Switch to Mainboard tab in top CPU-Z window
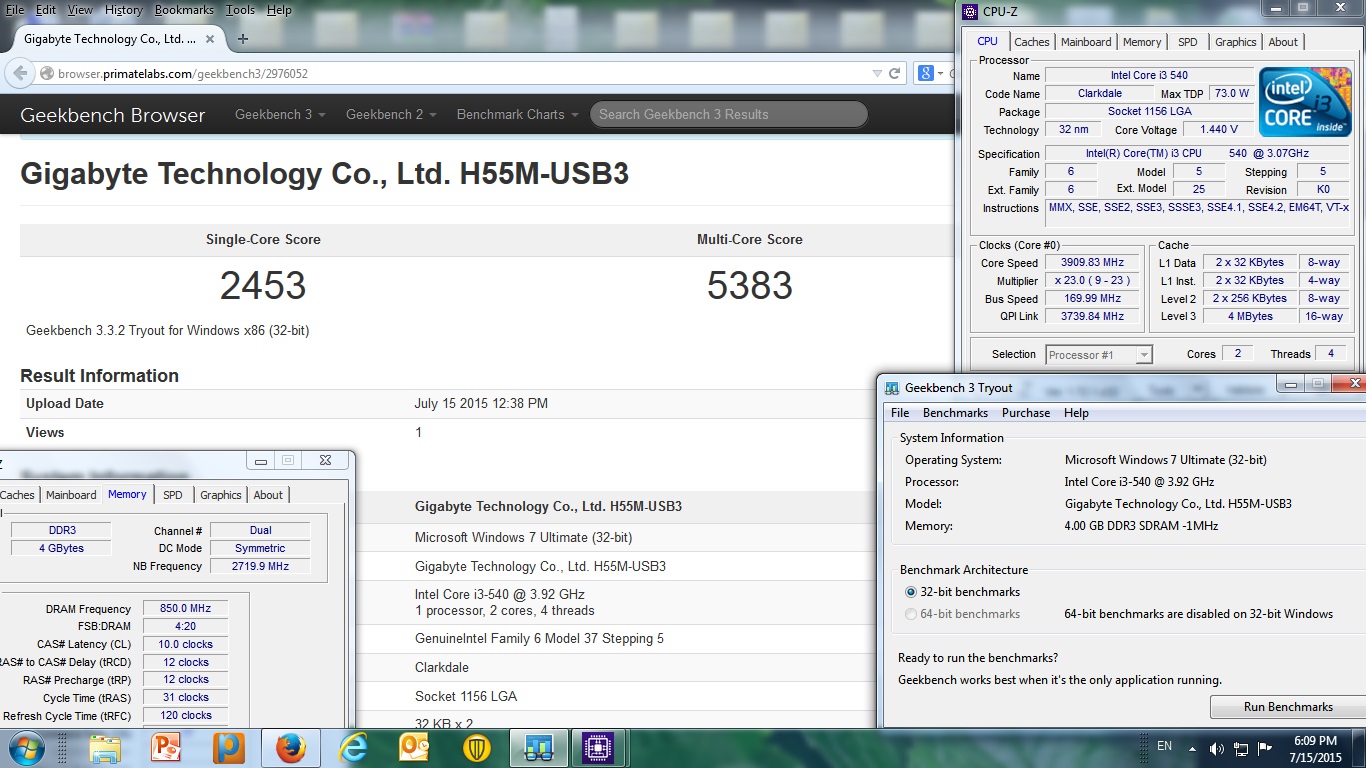Image resolution: width=1366 pixels, height=768 pixels. pyautogui.click(x=1086, y=42)
